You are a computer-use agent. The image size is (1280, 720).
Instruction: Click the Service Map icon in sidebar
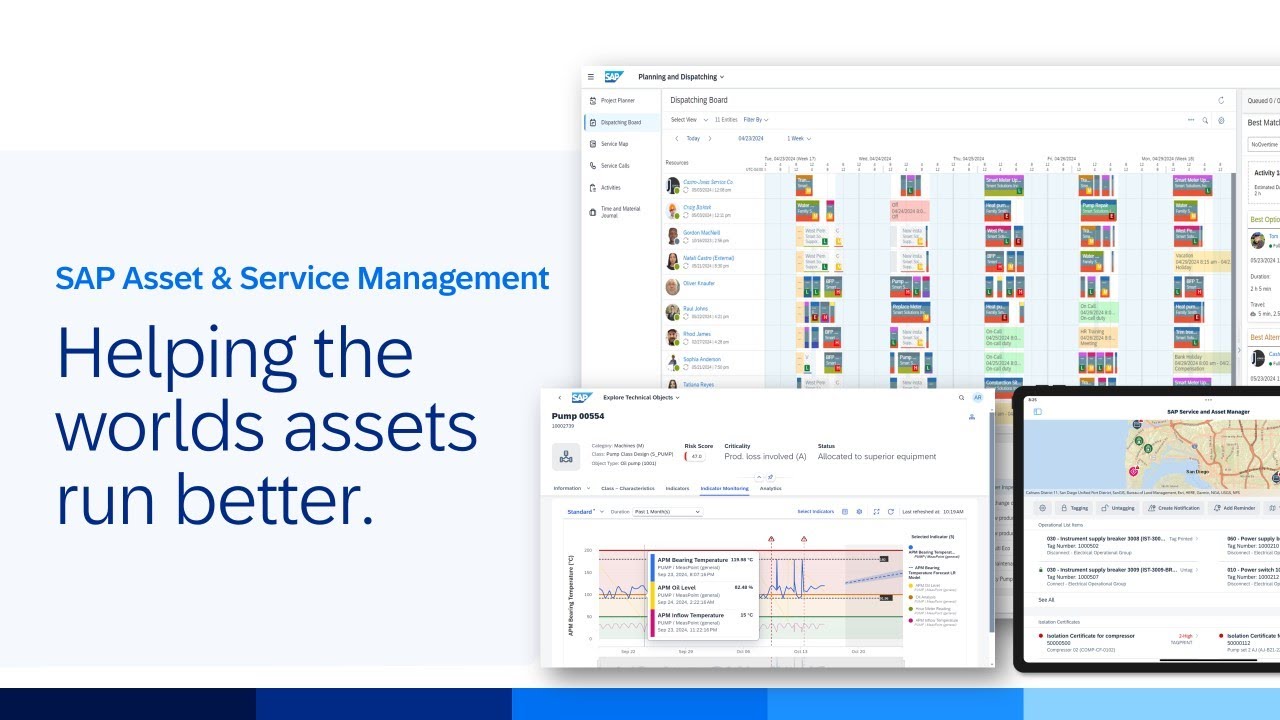[593, 144]
